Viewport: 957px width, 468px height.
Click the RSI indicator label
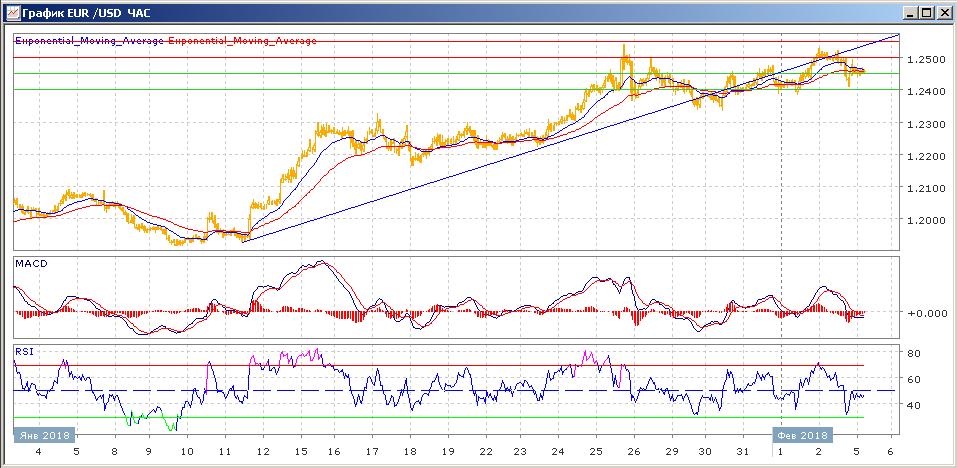click(x=24, y=351)
